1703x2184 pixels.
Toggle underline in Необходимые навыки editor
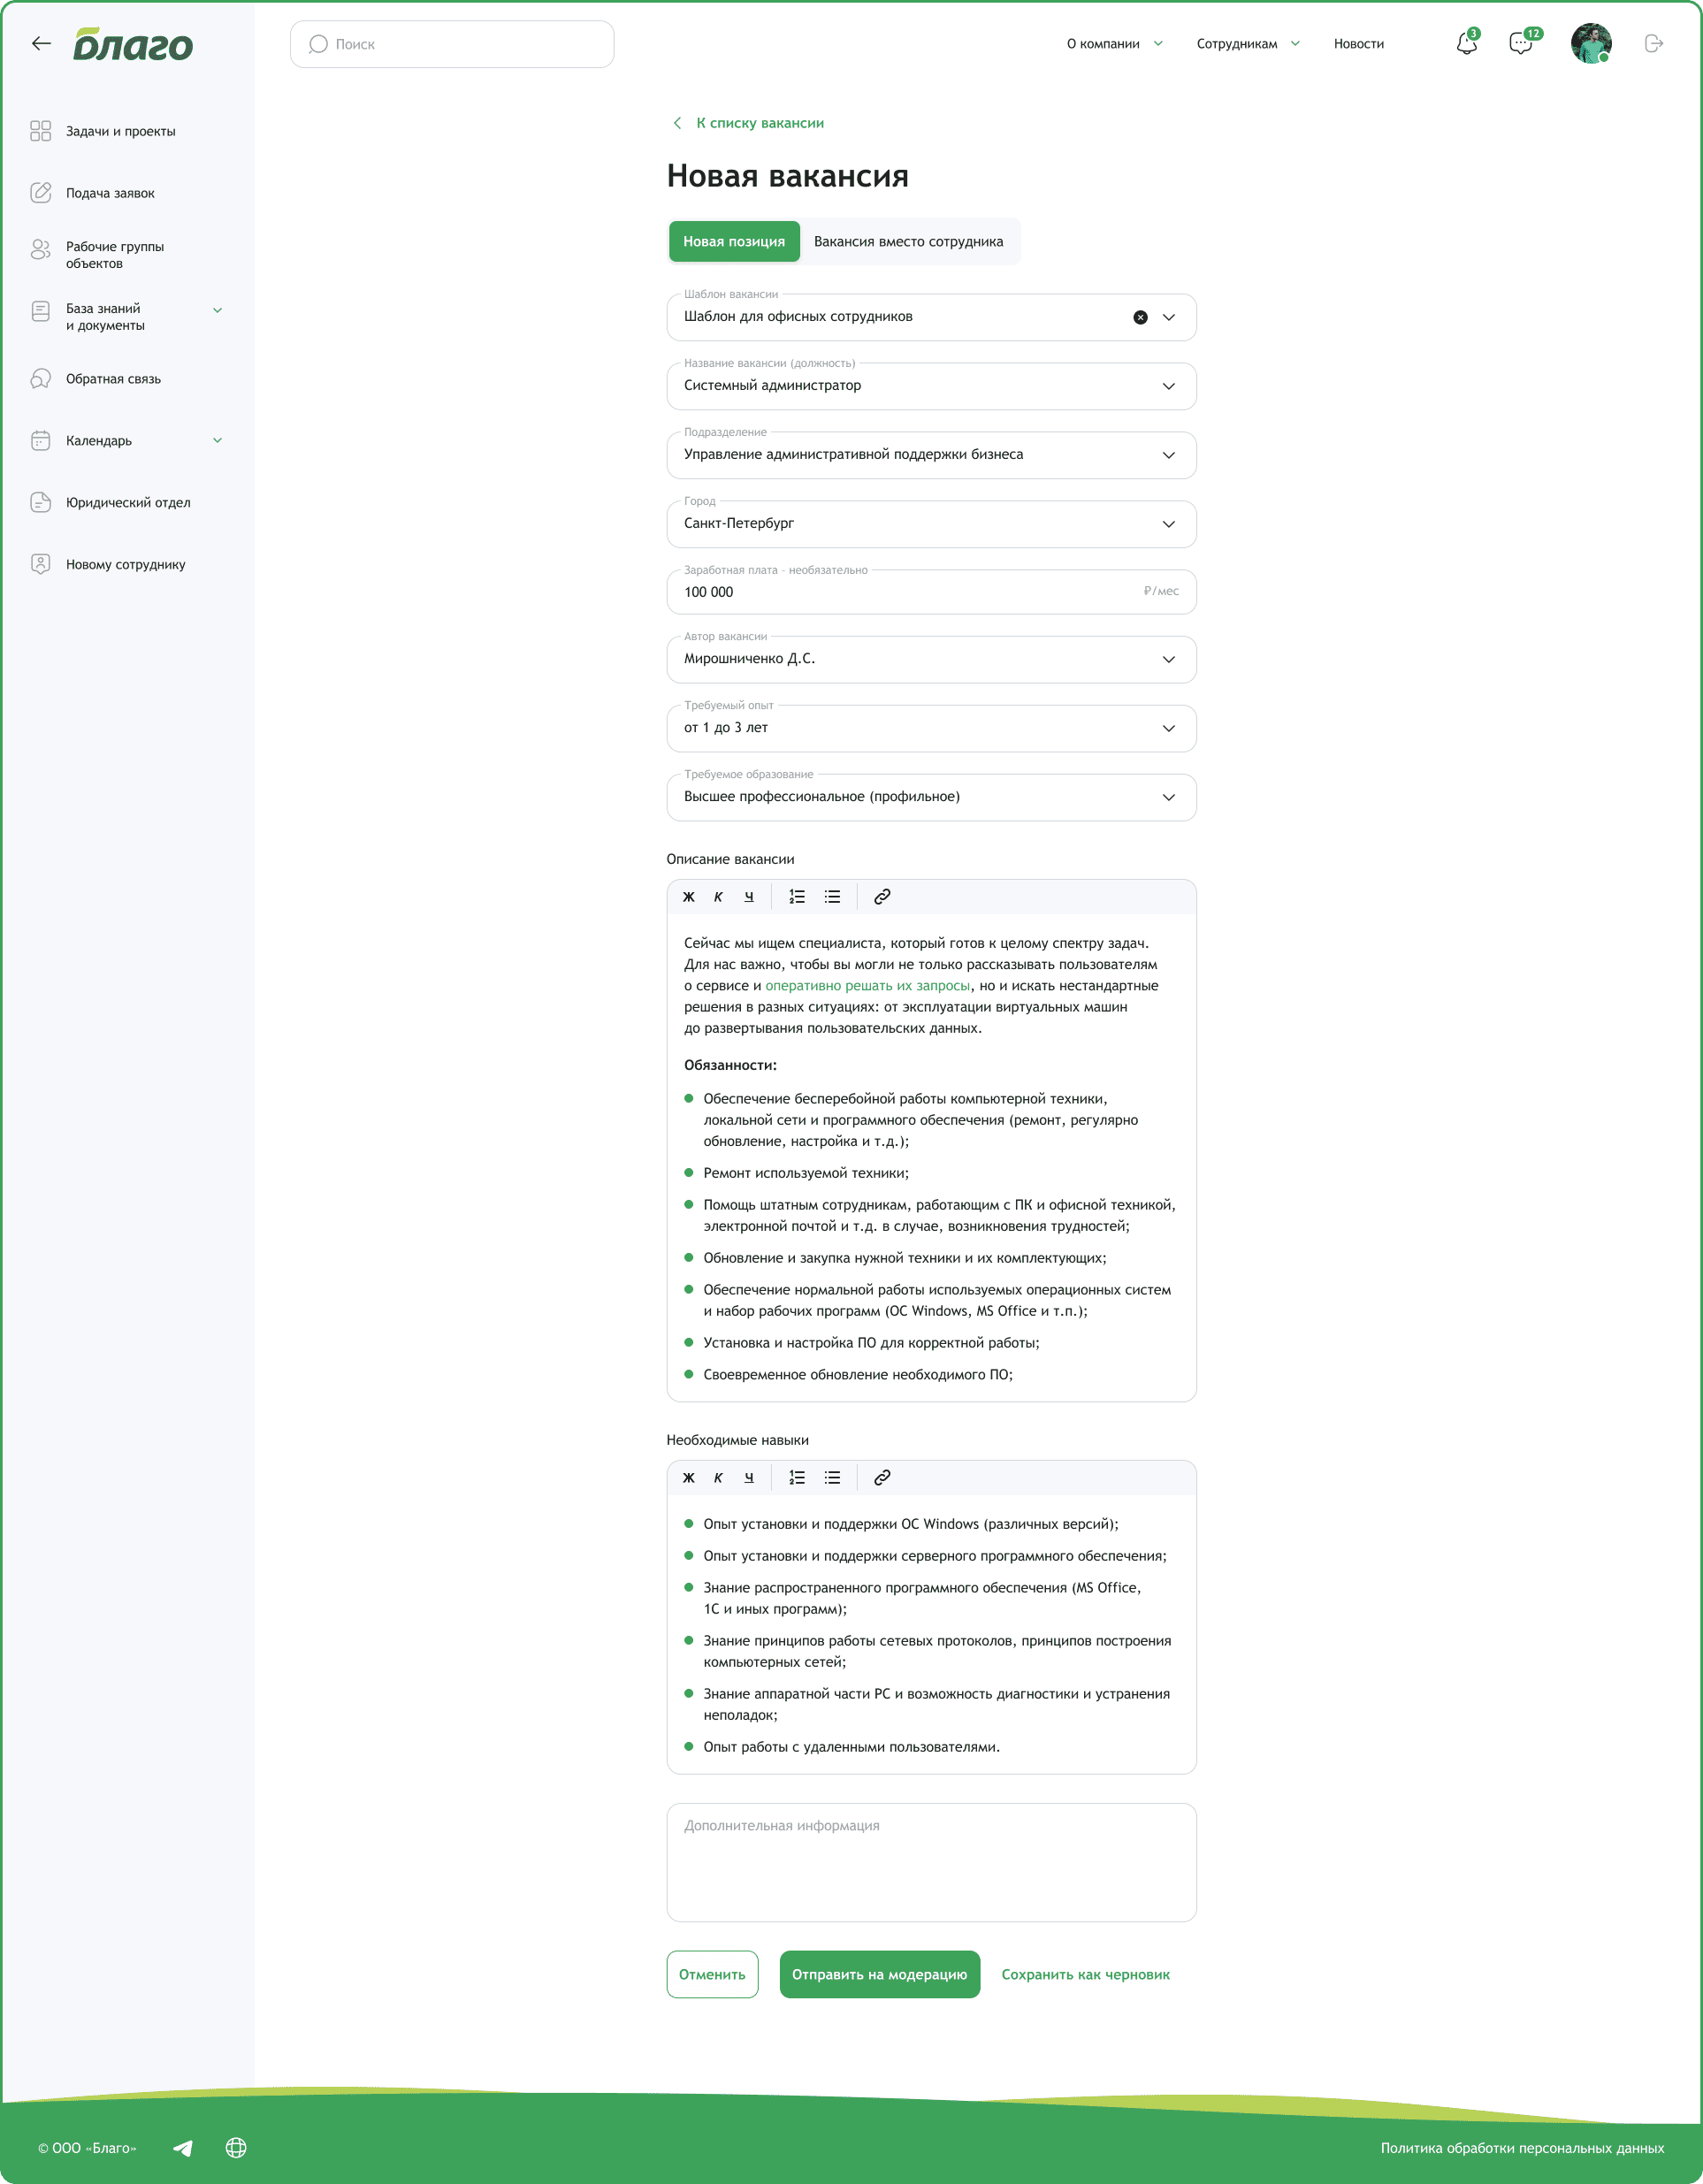[x=748, y=1478]
